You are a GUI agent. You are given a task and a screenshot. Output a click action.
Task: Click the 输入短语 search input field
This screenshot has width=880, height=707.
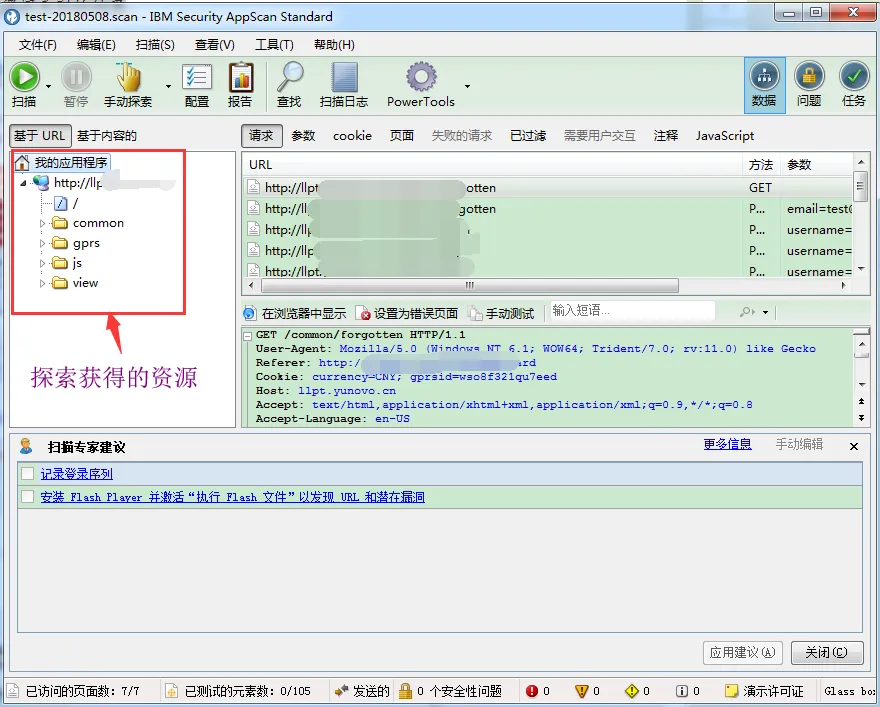(632, 311)
